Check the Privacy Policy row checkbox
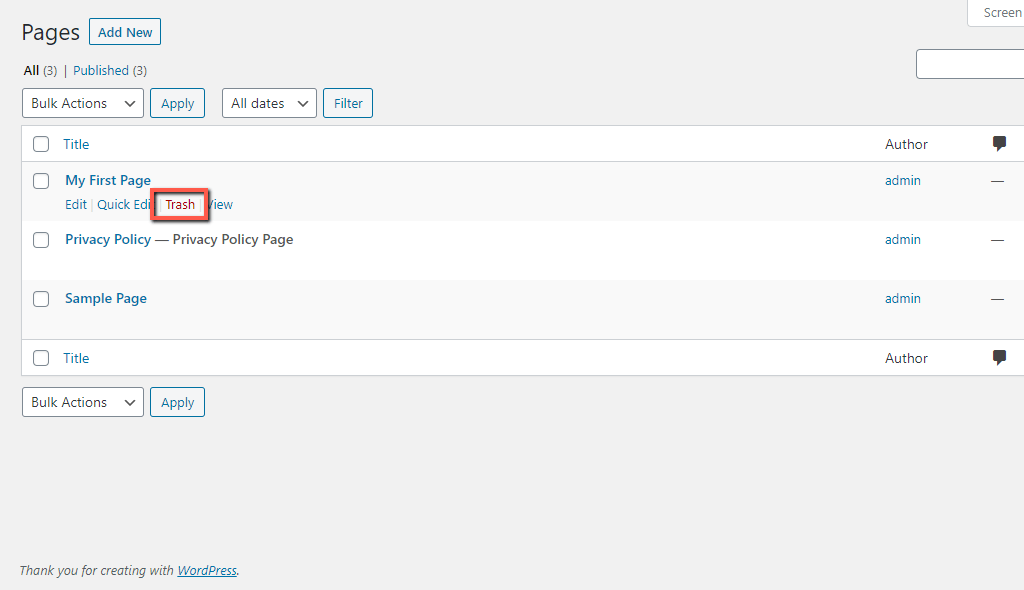This screenshot has width=1024, height=590. [41, 240]
